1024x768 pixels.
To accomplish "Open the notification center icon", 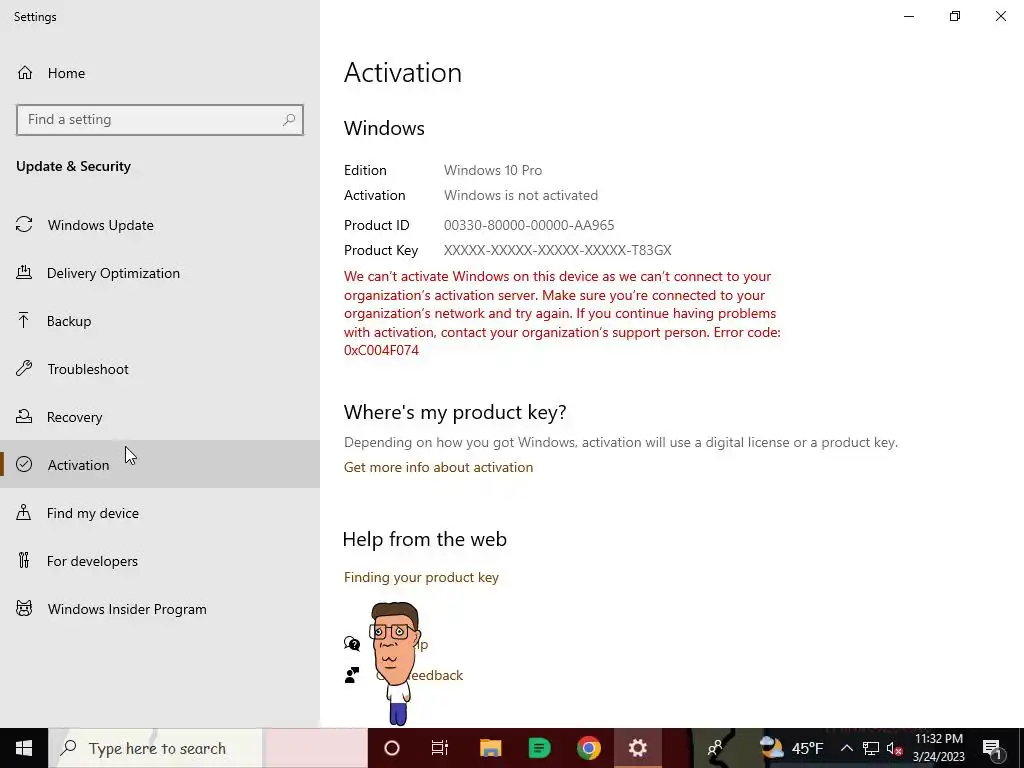I will (992, 748).
